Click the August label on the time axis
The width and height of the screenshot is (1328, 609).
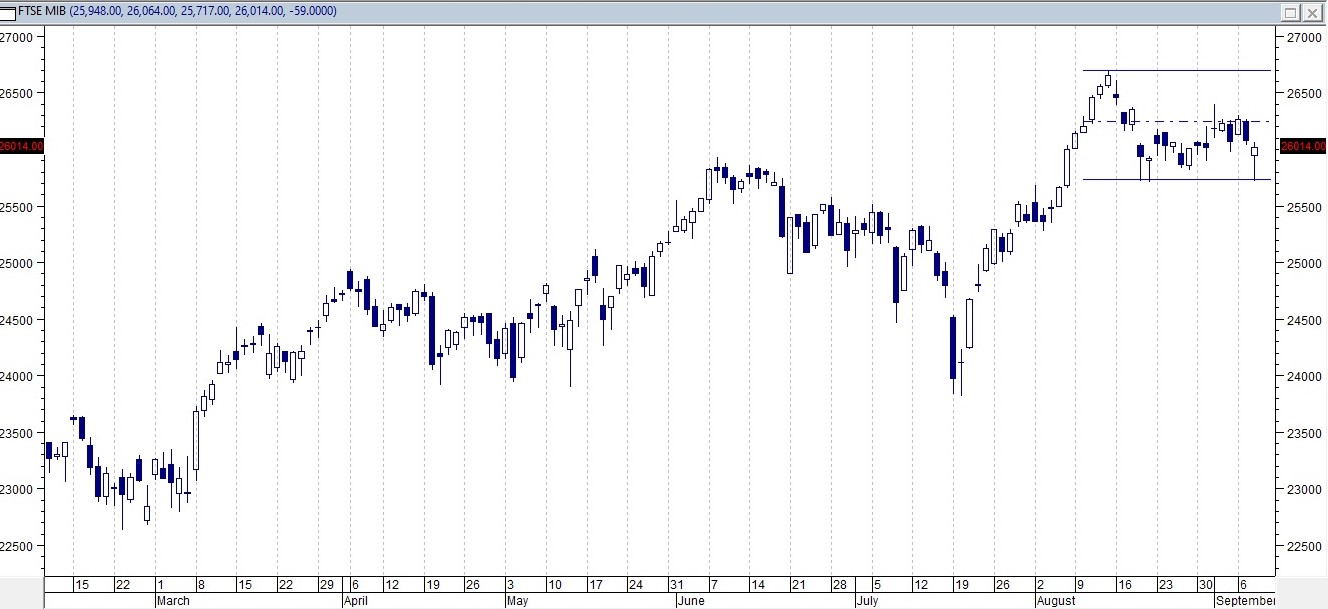(x=1055, y=601)
